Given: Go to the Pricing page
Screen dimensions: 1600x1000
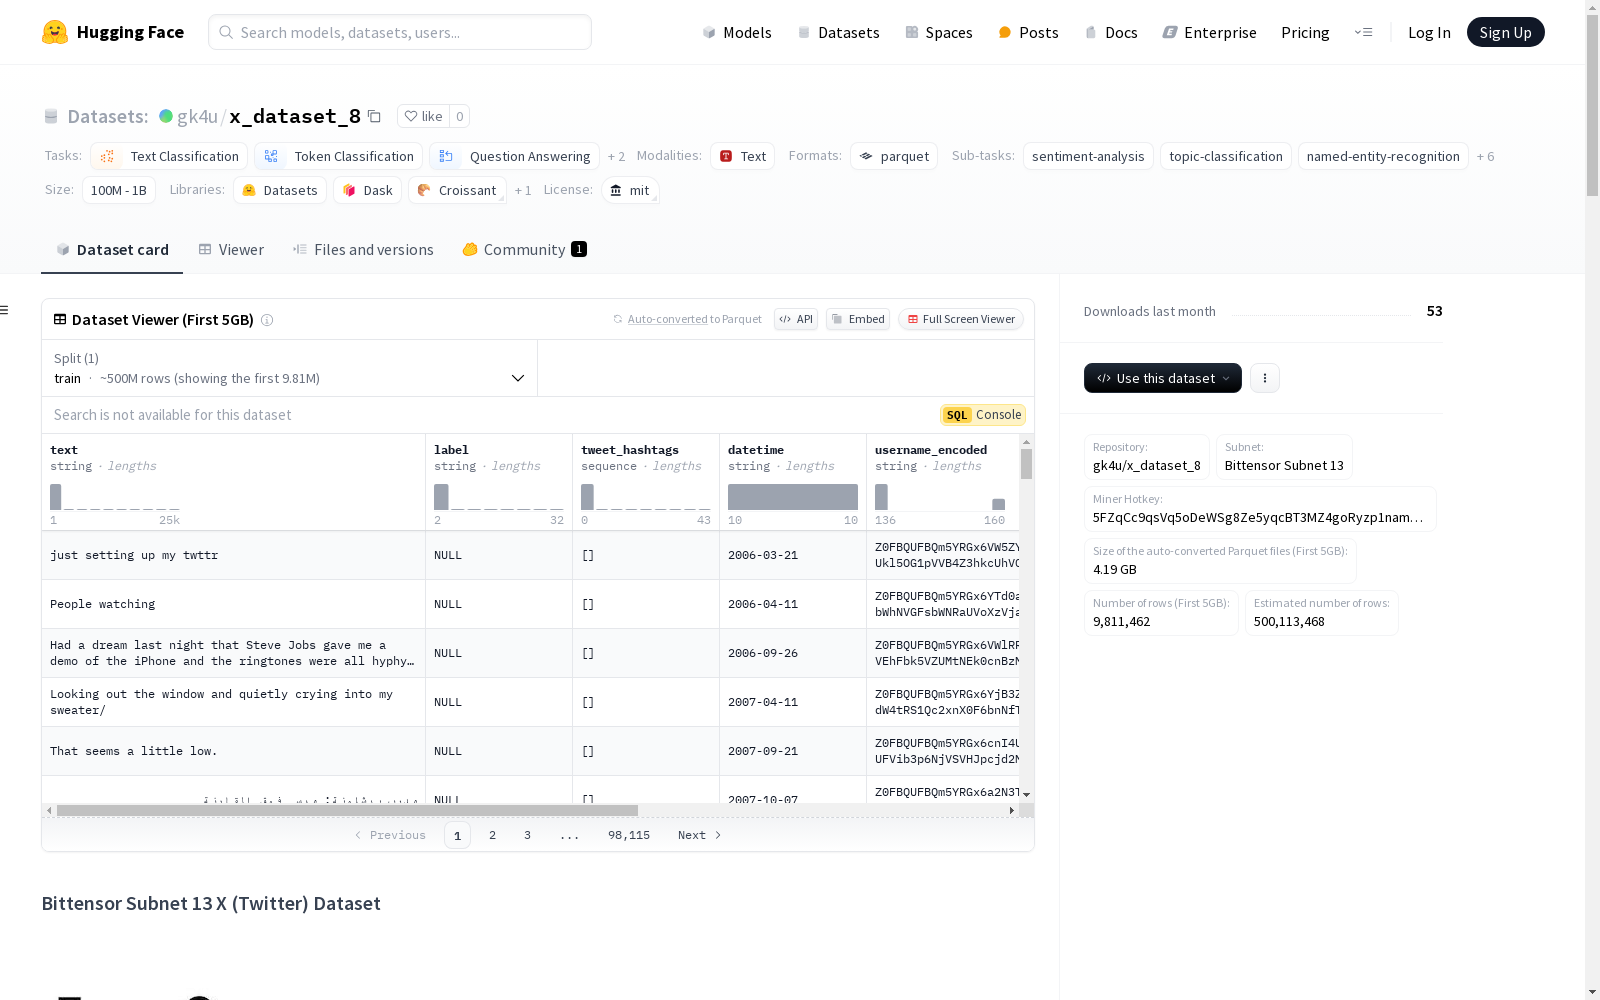Looking at the screenshot, I should click(x=1305, y=32).
